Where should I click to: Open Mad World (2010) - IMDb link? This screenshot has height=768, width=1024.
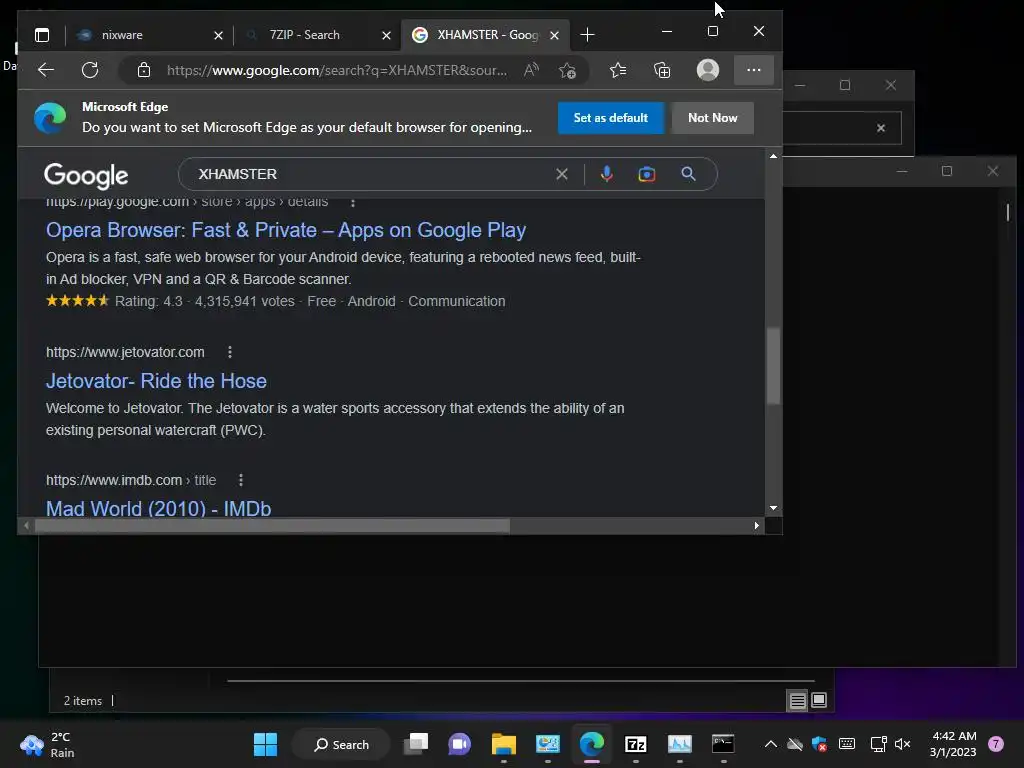point(159,508)
